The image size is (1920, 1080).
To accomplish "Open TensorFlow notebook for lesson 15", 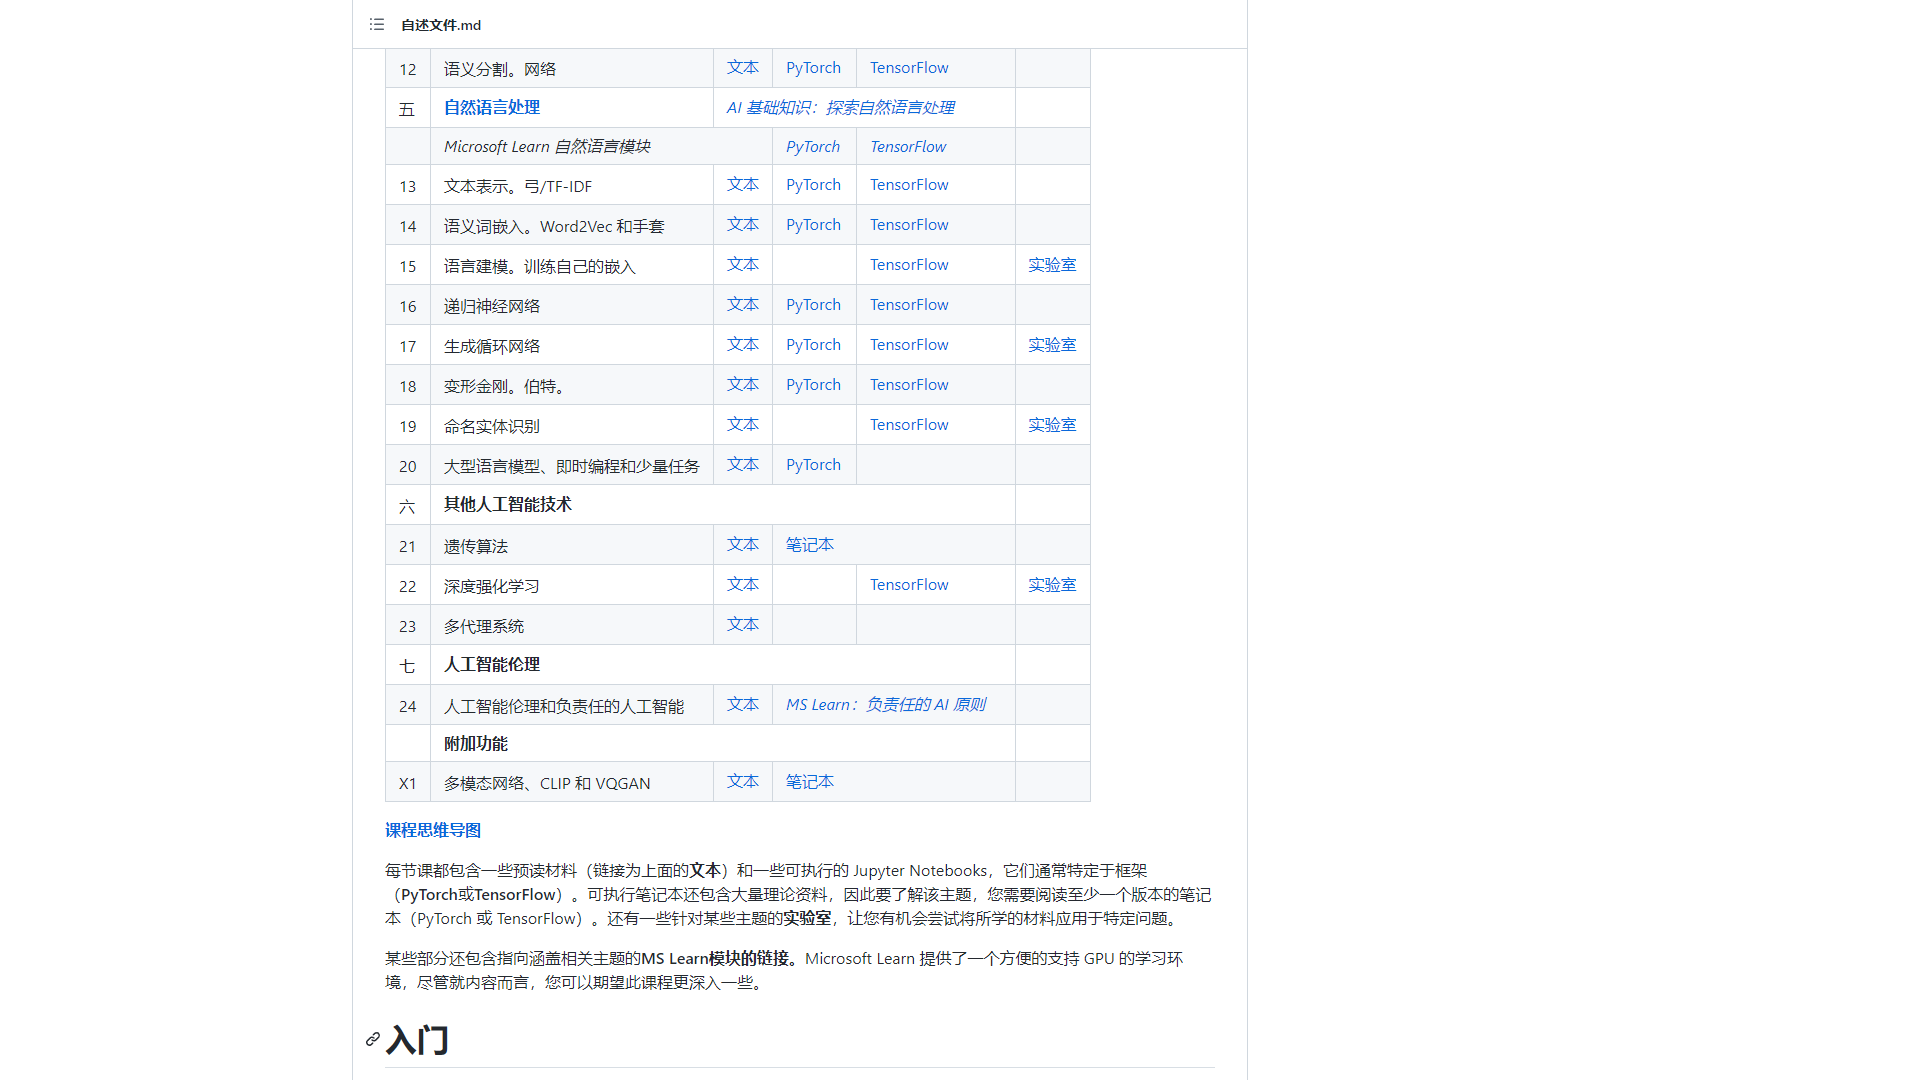I will pyautogui.click(x=908, y=265).
